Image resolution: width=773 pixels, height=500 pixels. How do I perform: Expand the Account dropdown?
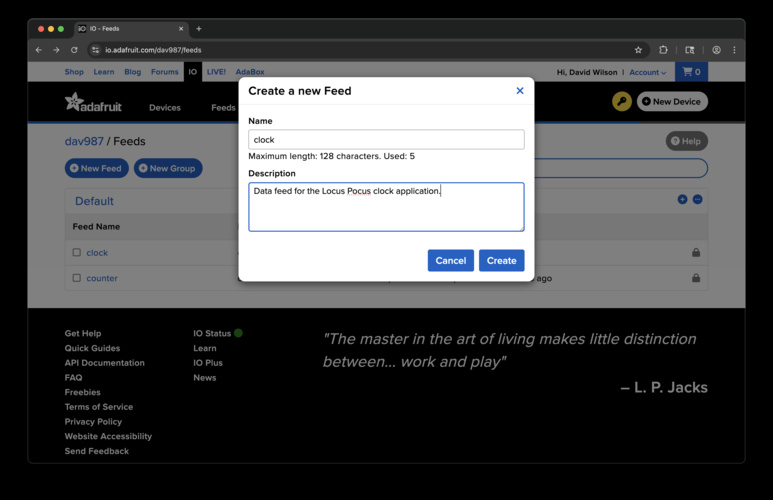click(x=647, y=72)
